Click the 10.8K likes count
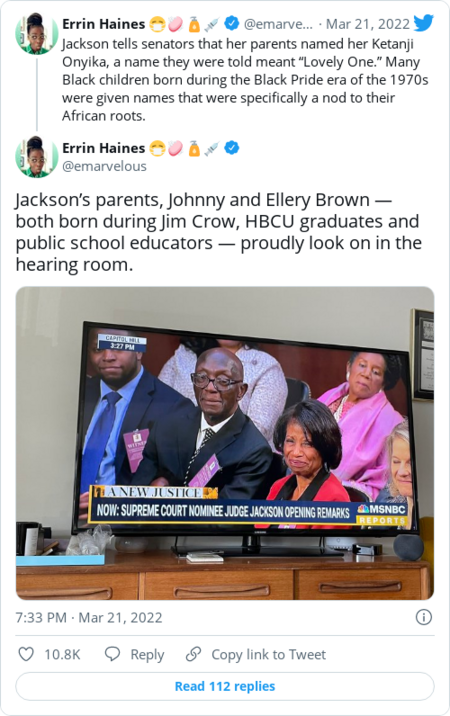 pyautogui.click(x=62, y=654)
